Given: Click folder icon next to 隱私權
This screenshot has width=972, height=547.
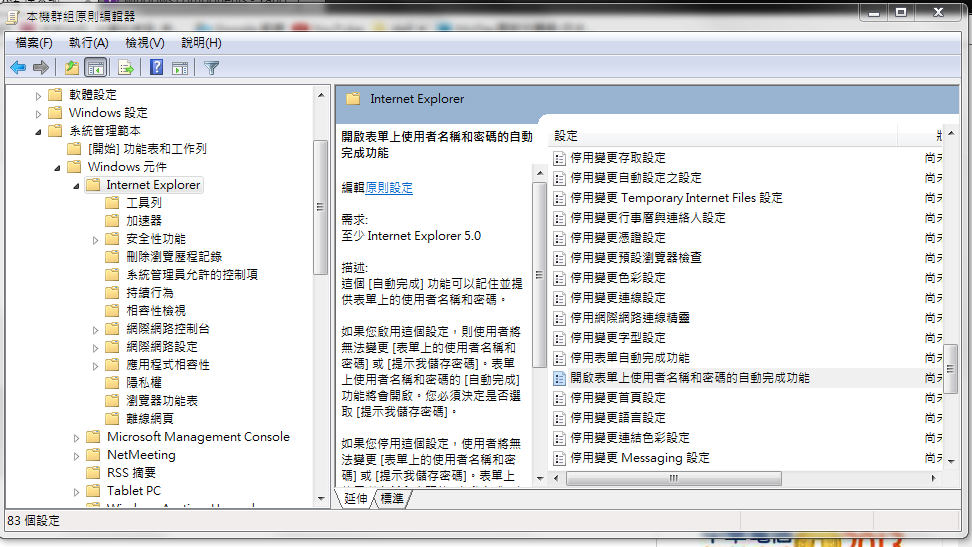Looking at the screenshot, I should 112,382.
